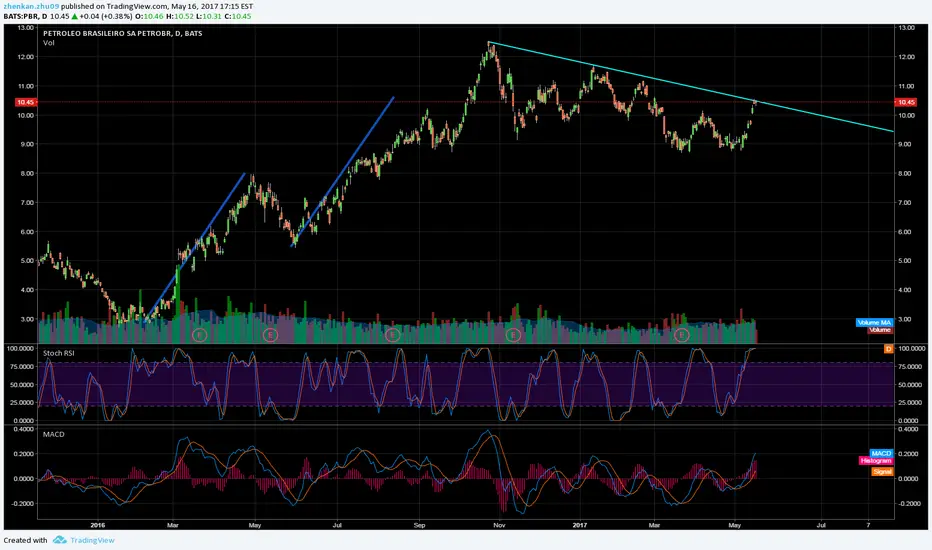The image size is (932, 550).
Task: Click the orange D label in the Stoch RSI pane
Action: (x=889, y=349)
